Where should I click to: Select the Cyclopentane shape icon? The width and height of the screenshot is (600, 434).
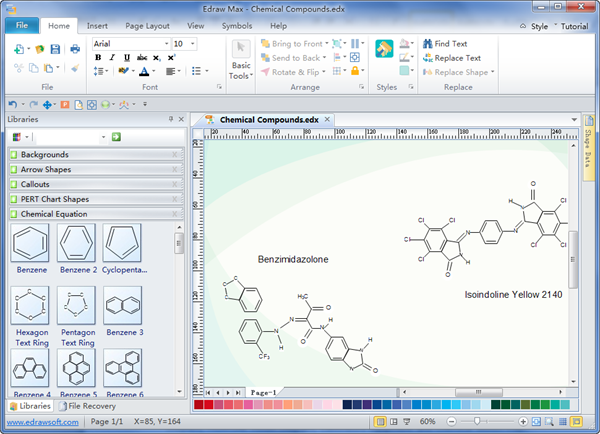122,244
